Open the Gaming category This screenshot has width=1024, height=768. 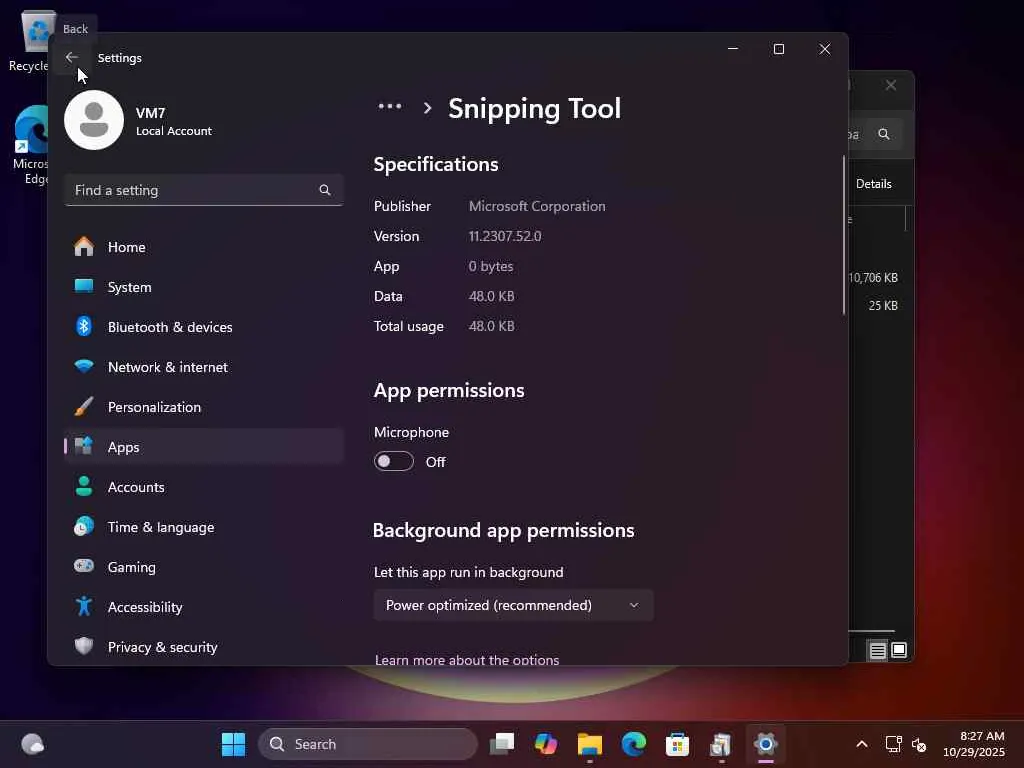[x=204, y=567]
